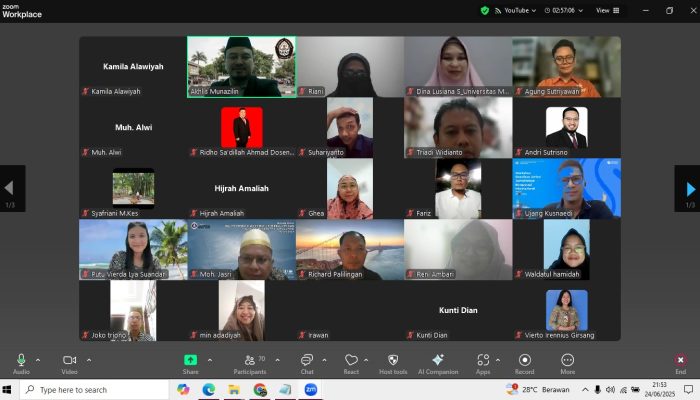Select Triadi Widianto participant video tile
The height and width of the screenshot is (400, 700).
458,128
